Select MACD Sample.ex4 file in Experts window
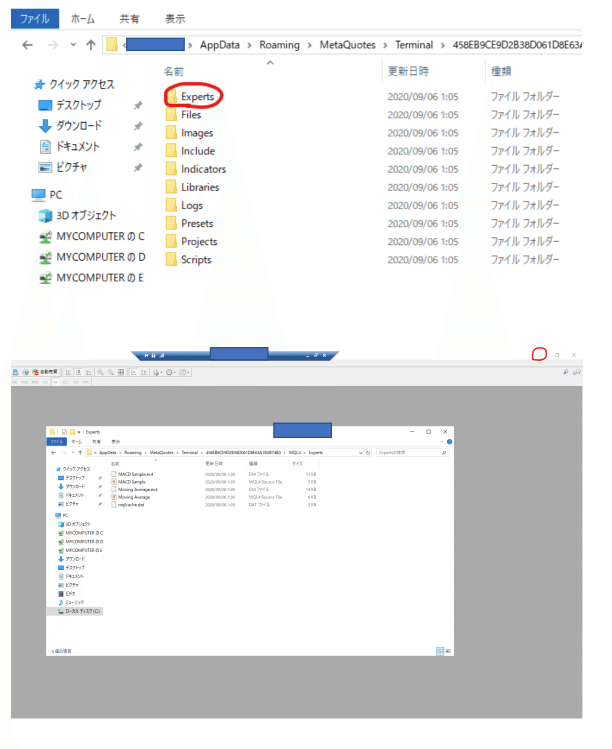The height and width of the screenshot is (749, 612). [132, 474]
